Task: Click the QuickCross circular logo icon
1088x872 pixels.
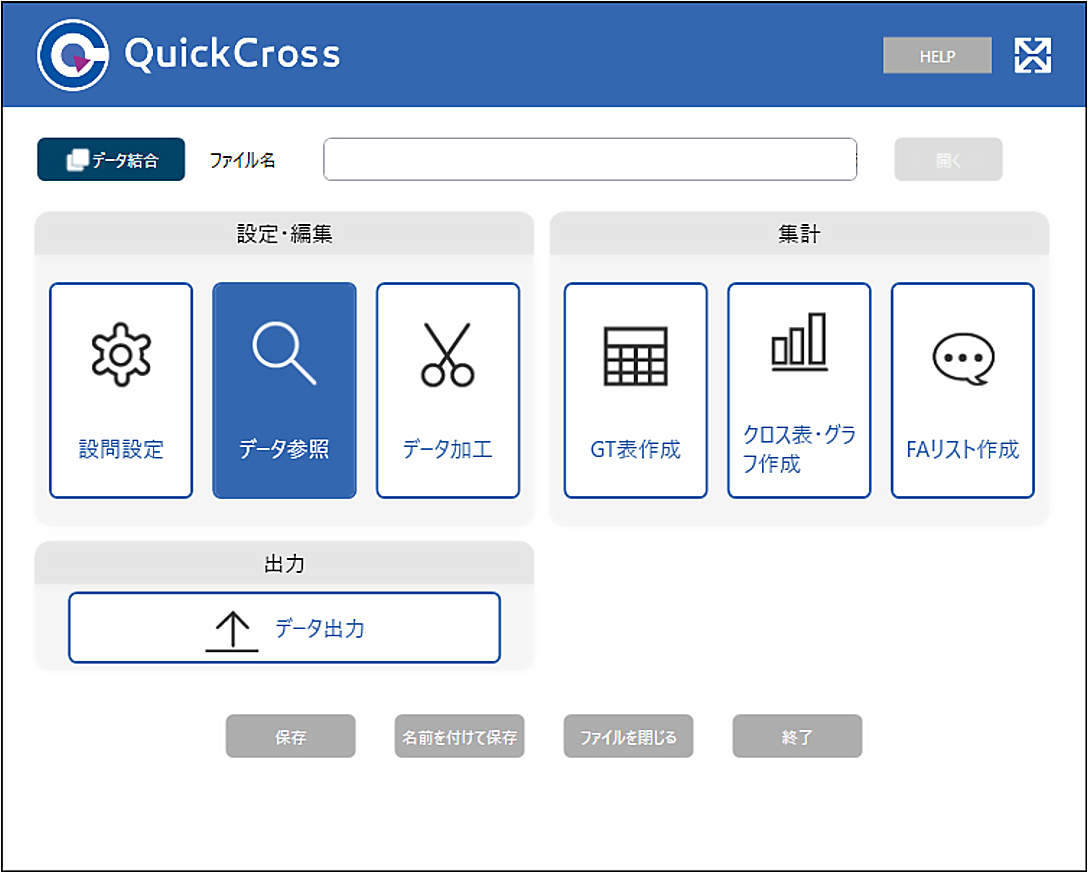Action: point(73,55)
